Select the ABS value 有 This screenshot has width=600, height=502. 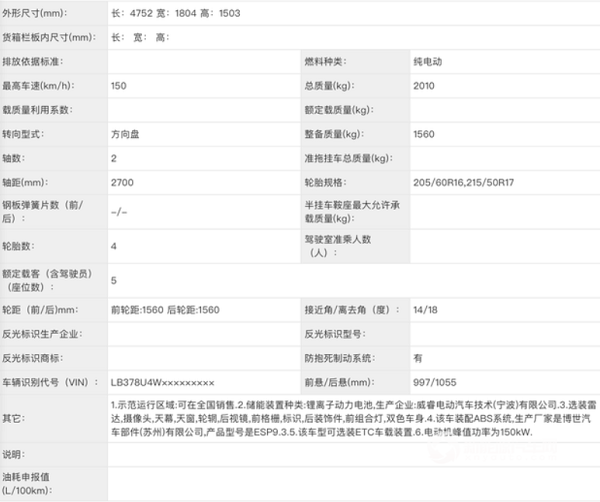(417, 358)
